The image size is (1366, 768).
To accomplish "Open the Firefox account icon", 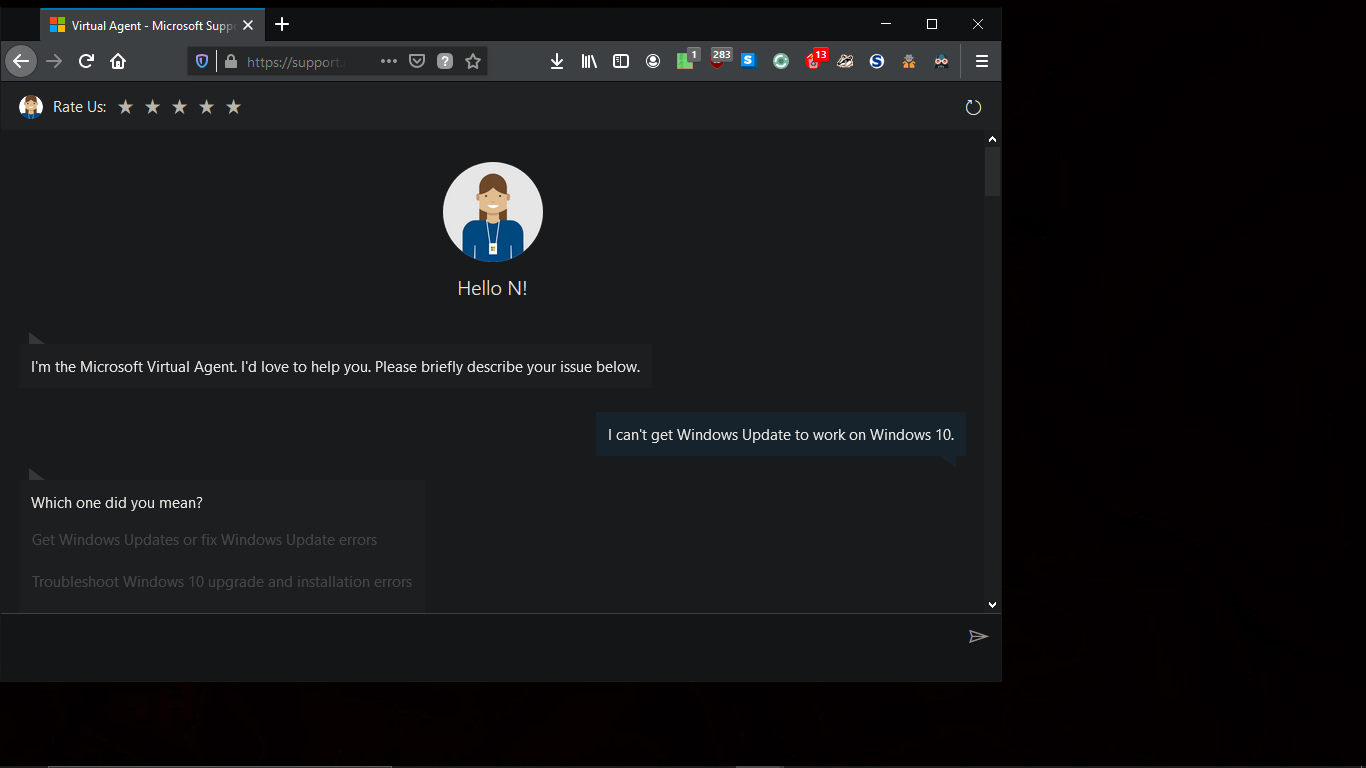I will point(653,61).
